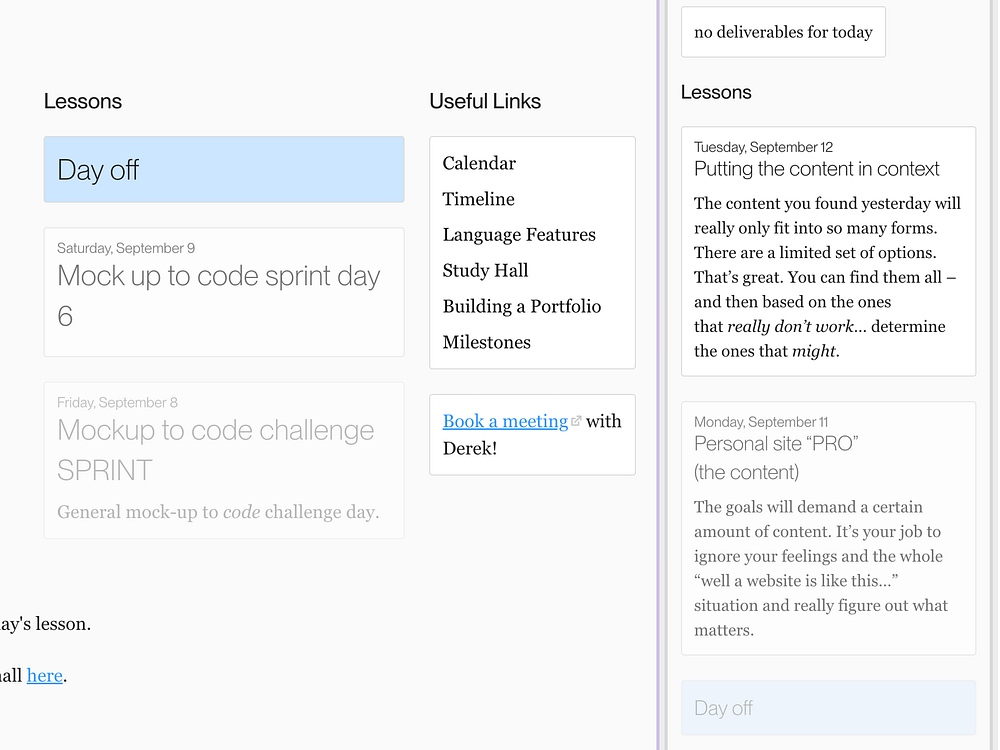1000x750 pixels.
Task: Click the no deliverables for today box
Action: coord(783,32)
